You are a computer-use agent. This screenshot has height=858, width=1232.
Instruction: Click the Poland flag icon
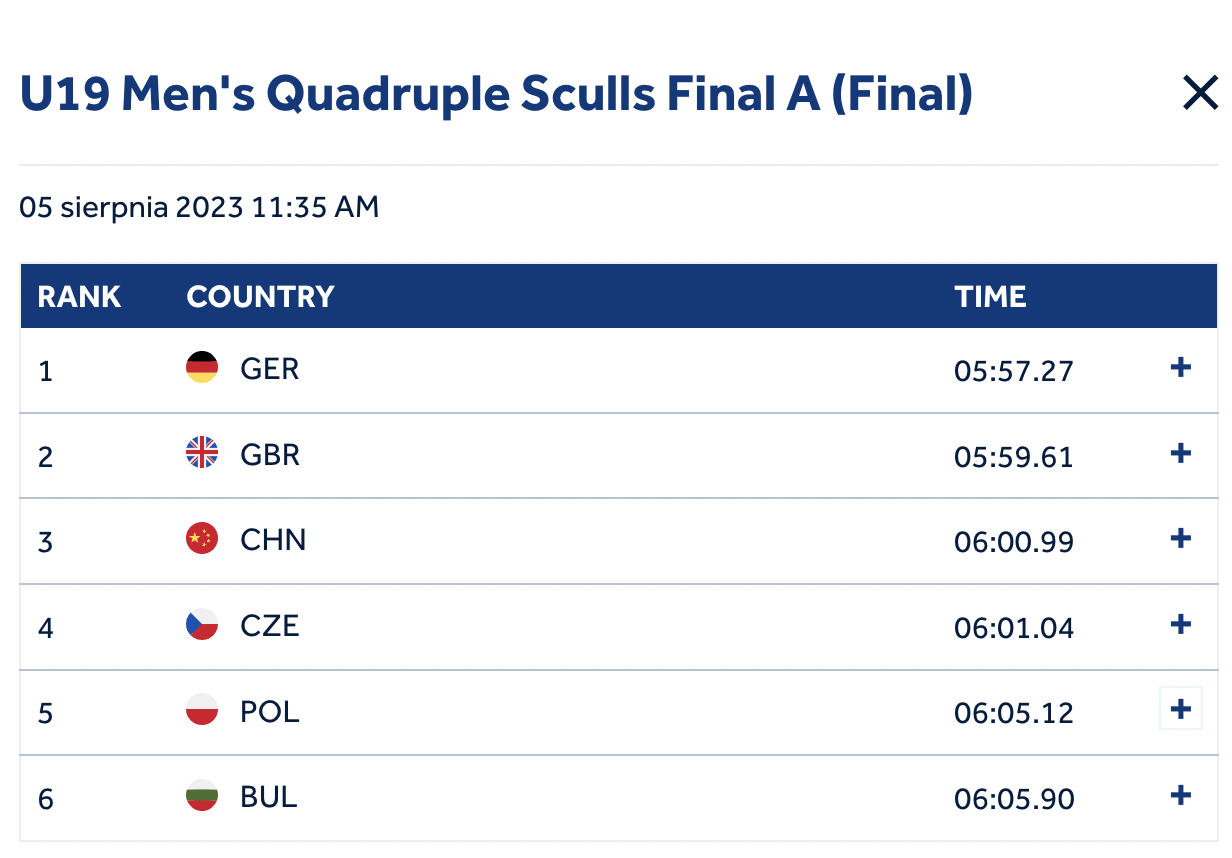(x=202, y=710)
